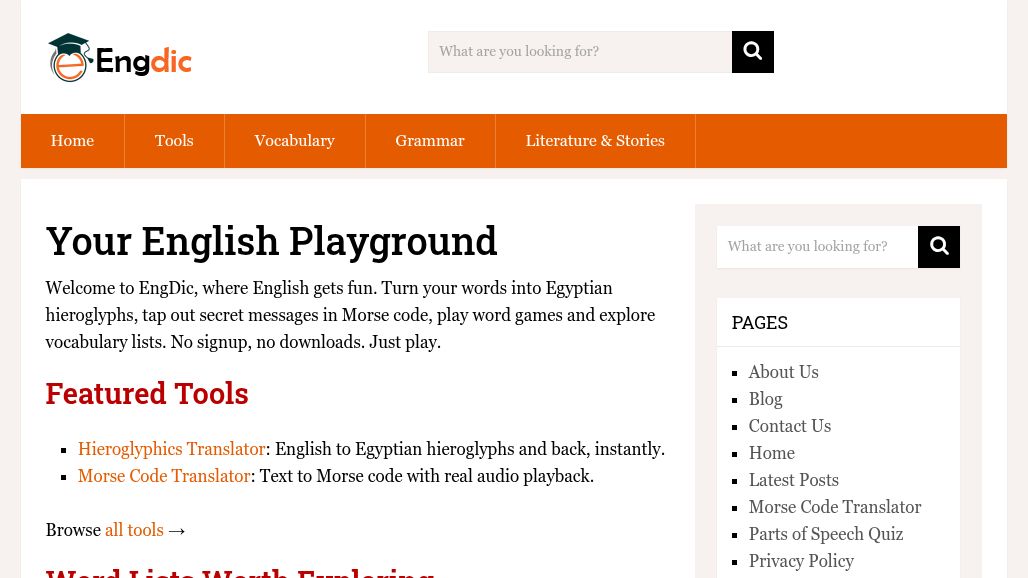Viewport: 1028px width, 578px height.
Task: Open Parts of Speech Quiz page
Action: (825, 534)
